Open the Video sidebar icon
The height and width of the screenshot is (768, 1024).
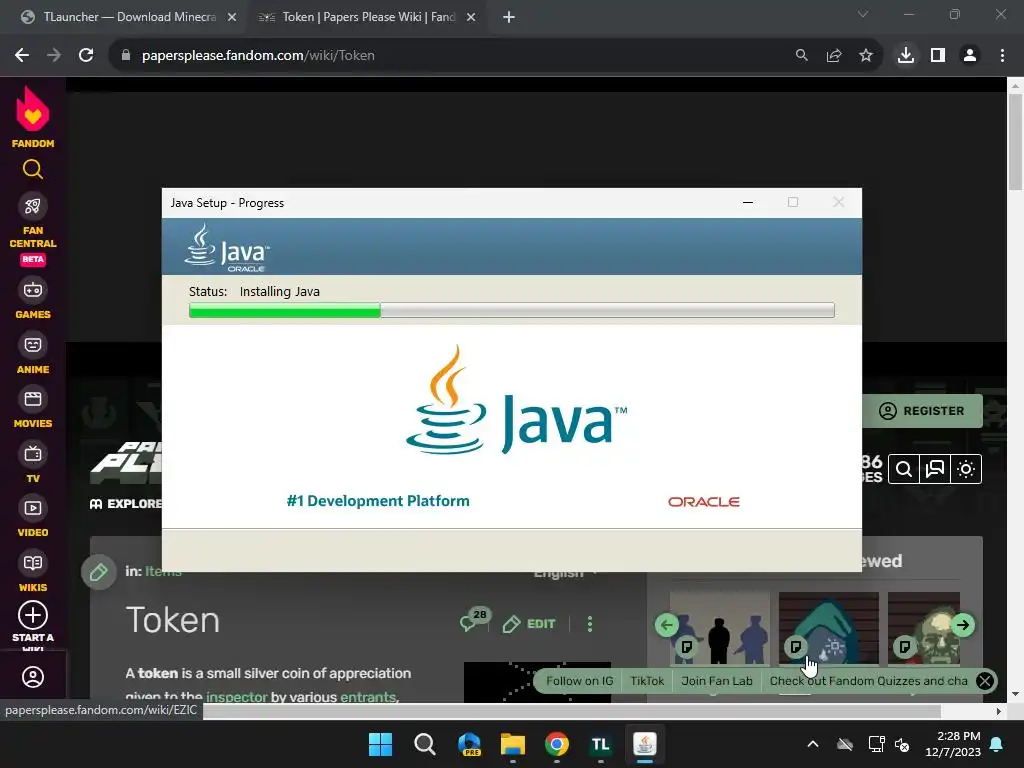[33, 508]
